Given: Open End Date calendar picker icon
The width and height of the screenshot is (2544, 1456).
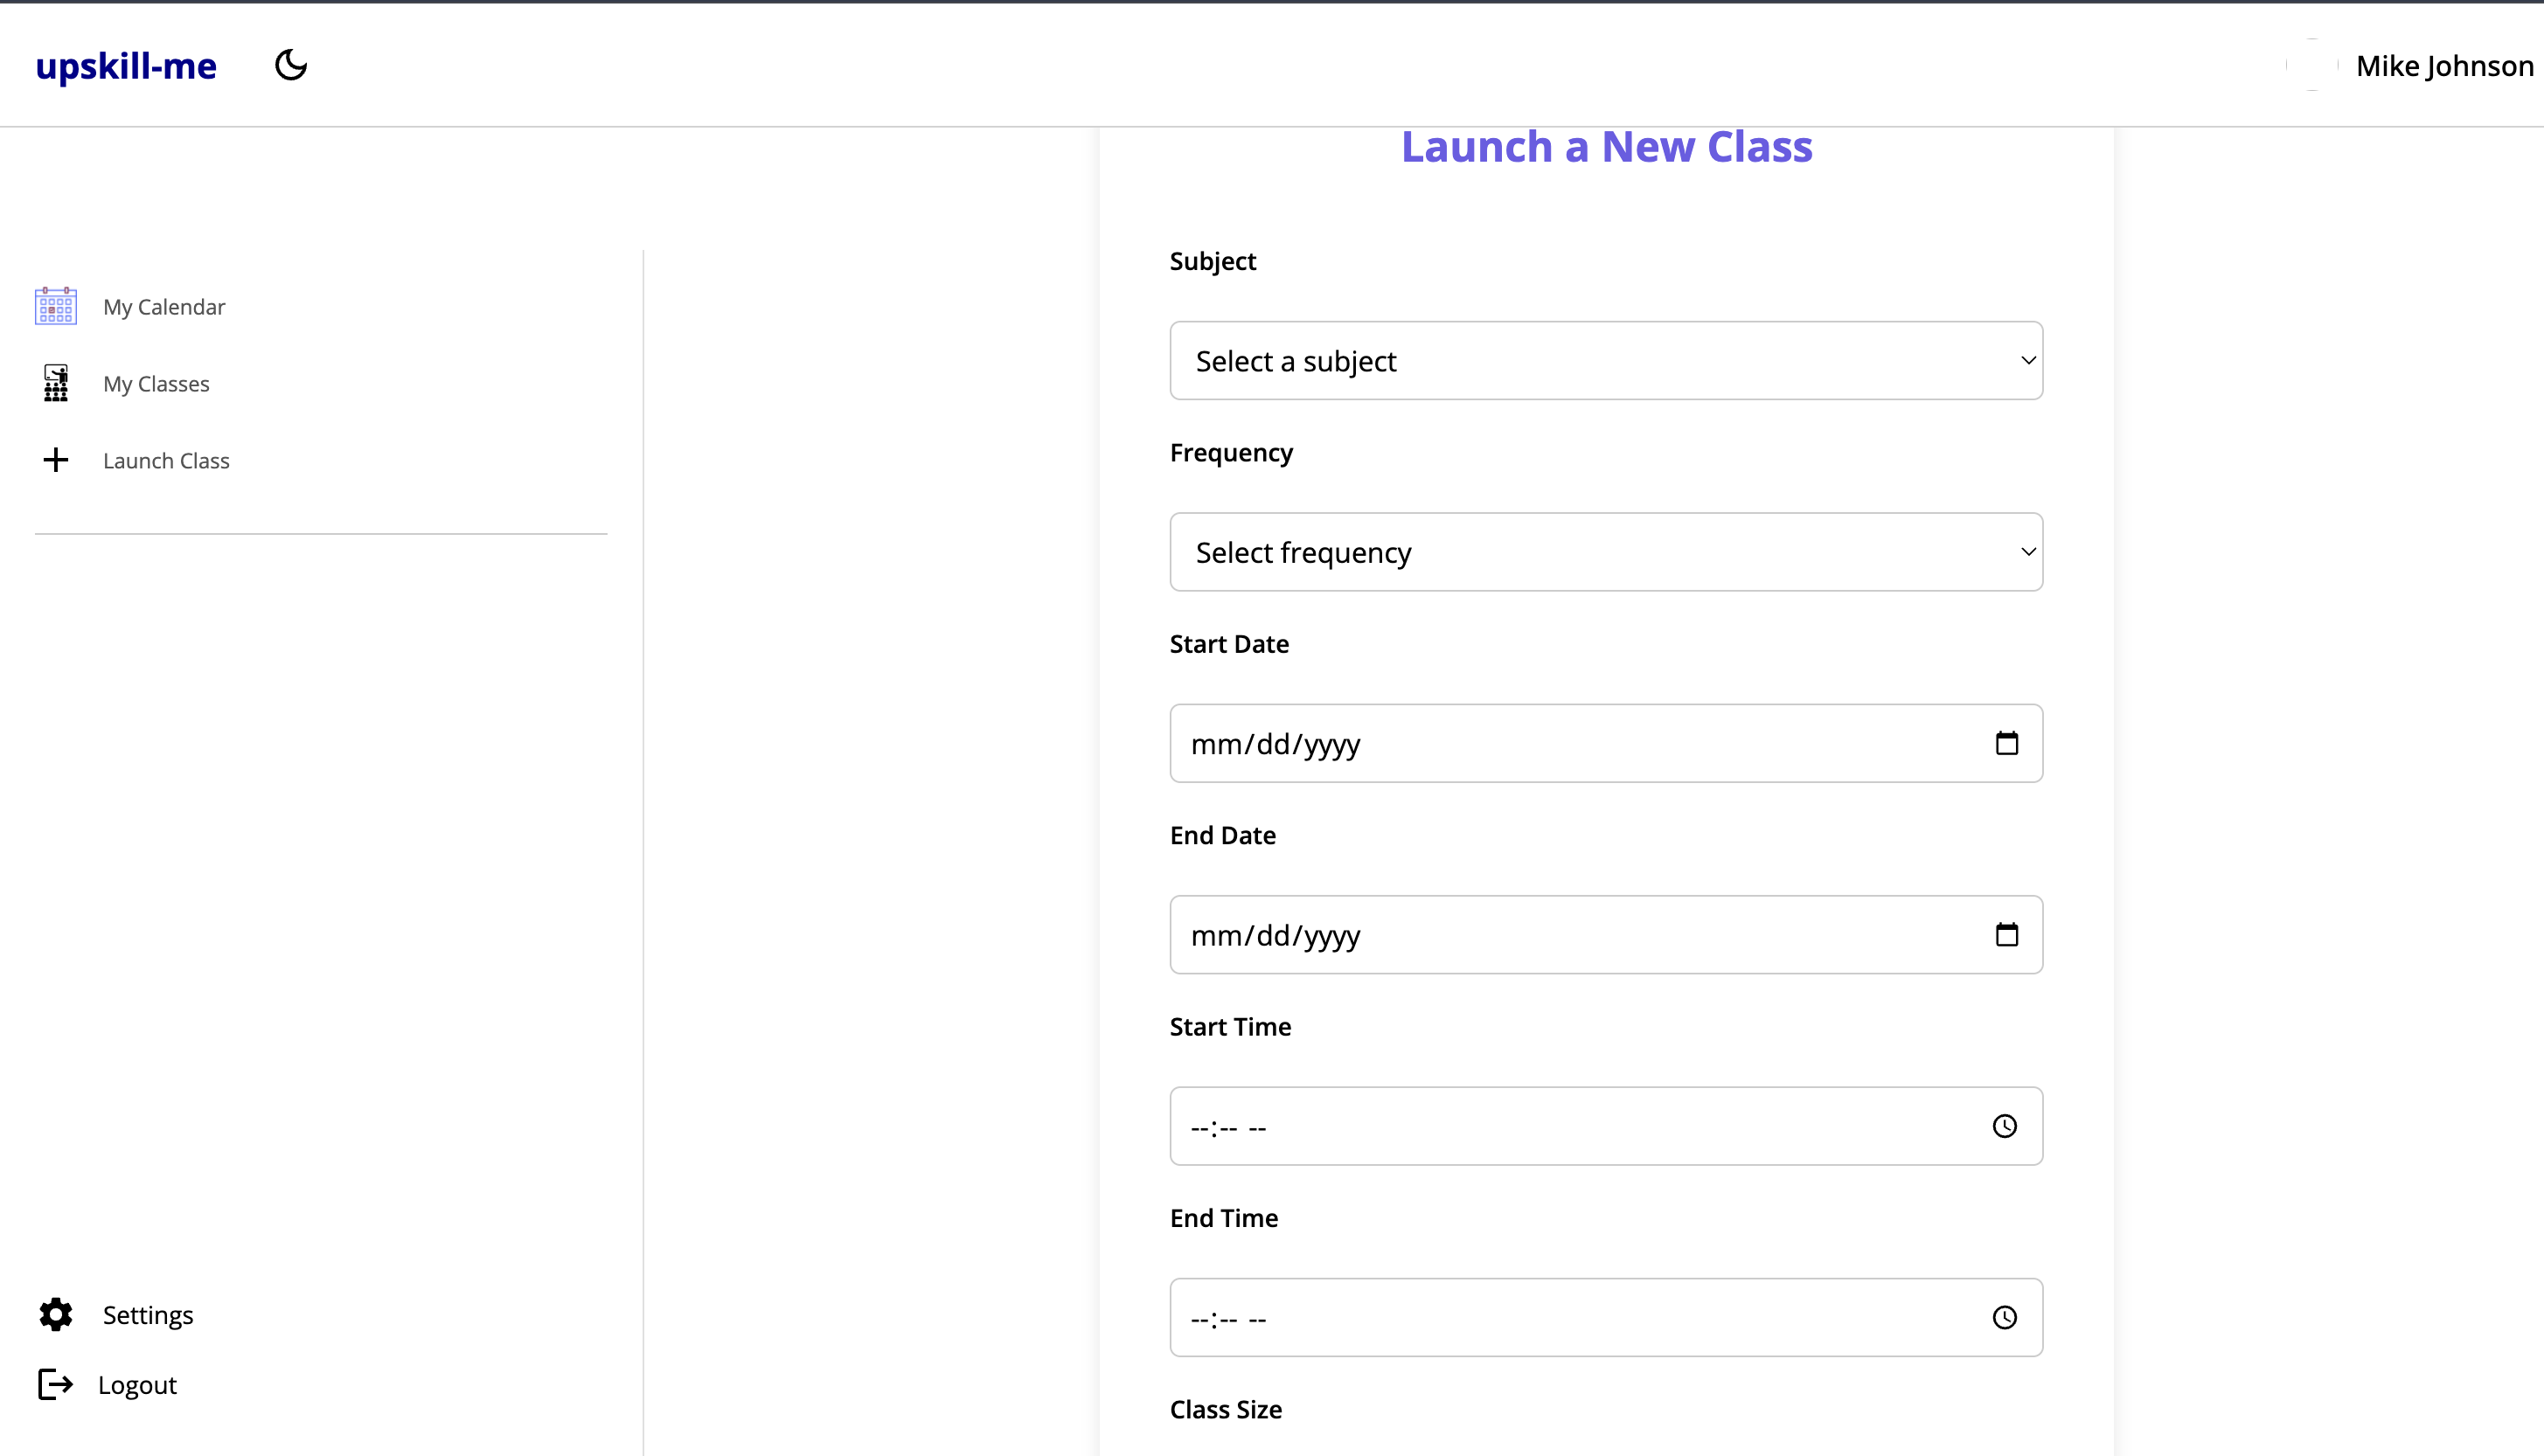Looking at the screenshot, I should click(2006, 934).
